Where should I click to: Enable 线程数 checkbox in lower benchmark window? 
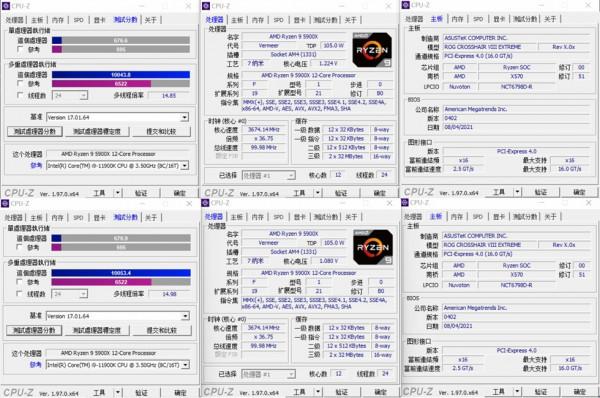[x=20, y=294]
